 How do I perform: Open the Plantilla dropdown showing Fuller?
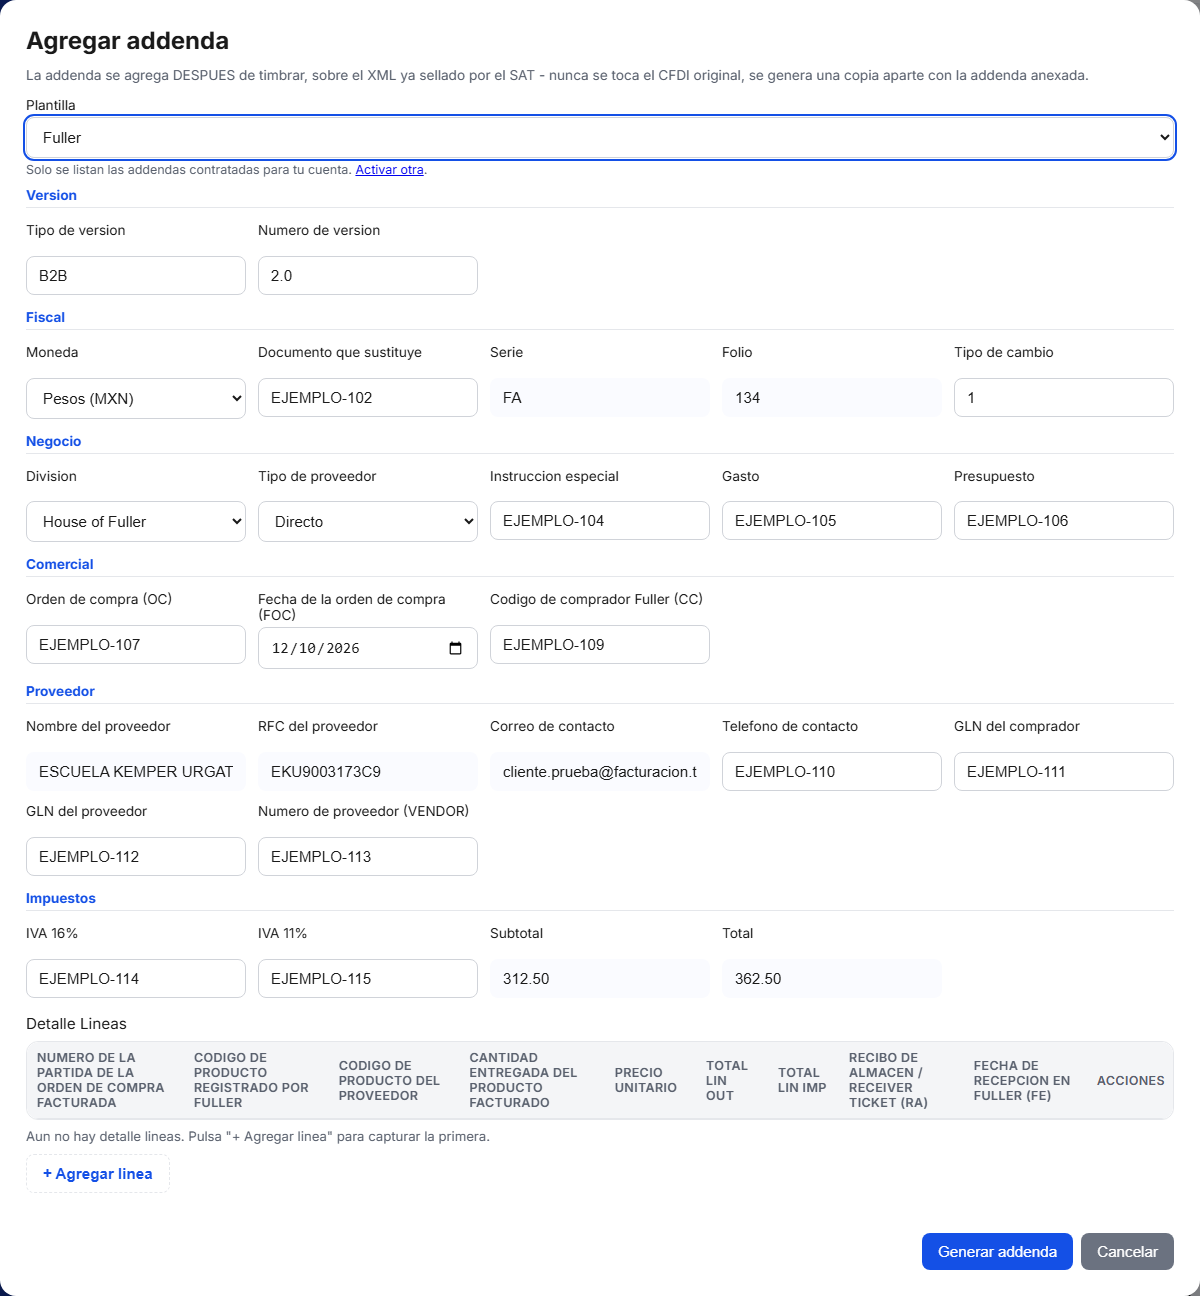600,138
